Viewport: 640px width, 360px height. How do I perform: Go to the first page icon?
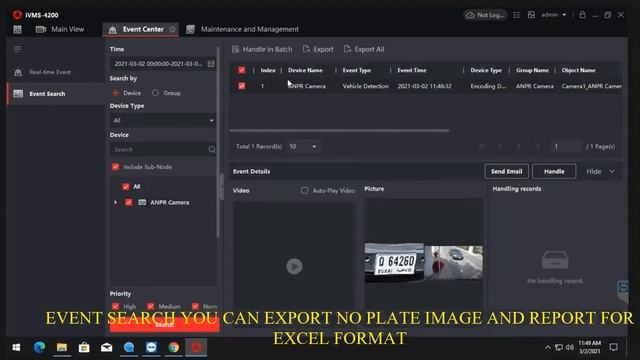pyautogui.click(x=482, y=146)
